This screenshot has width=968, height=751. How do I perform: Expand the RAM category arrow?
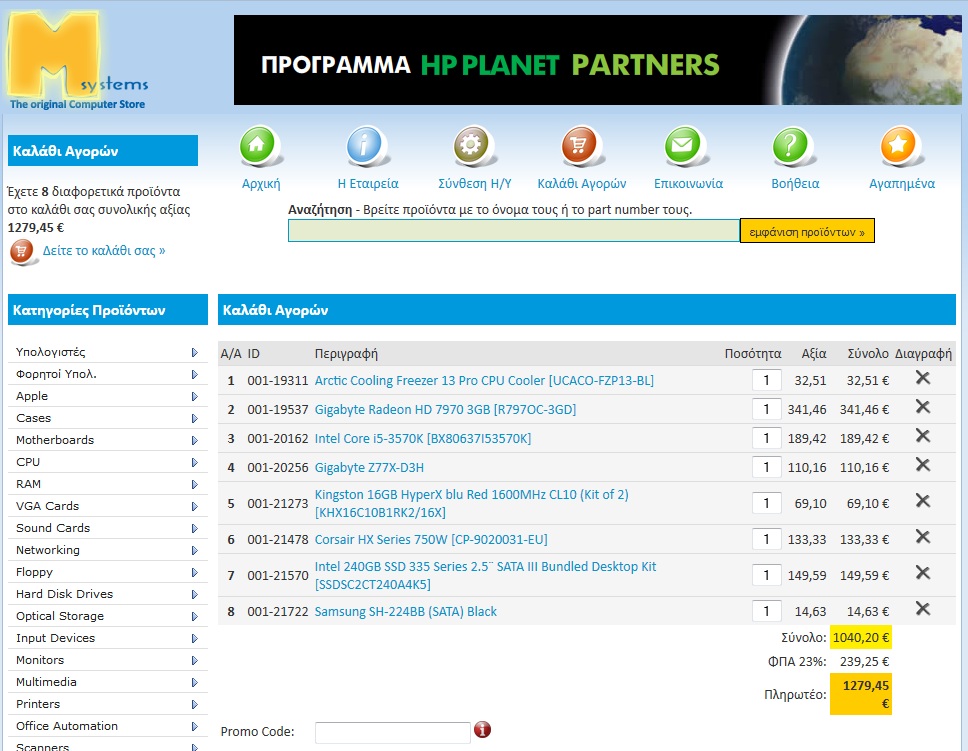point(194,485)
